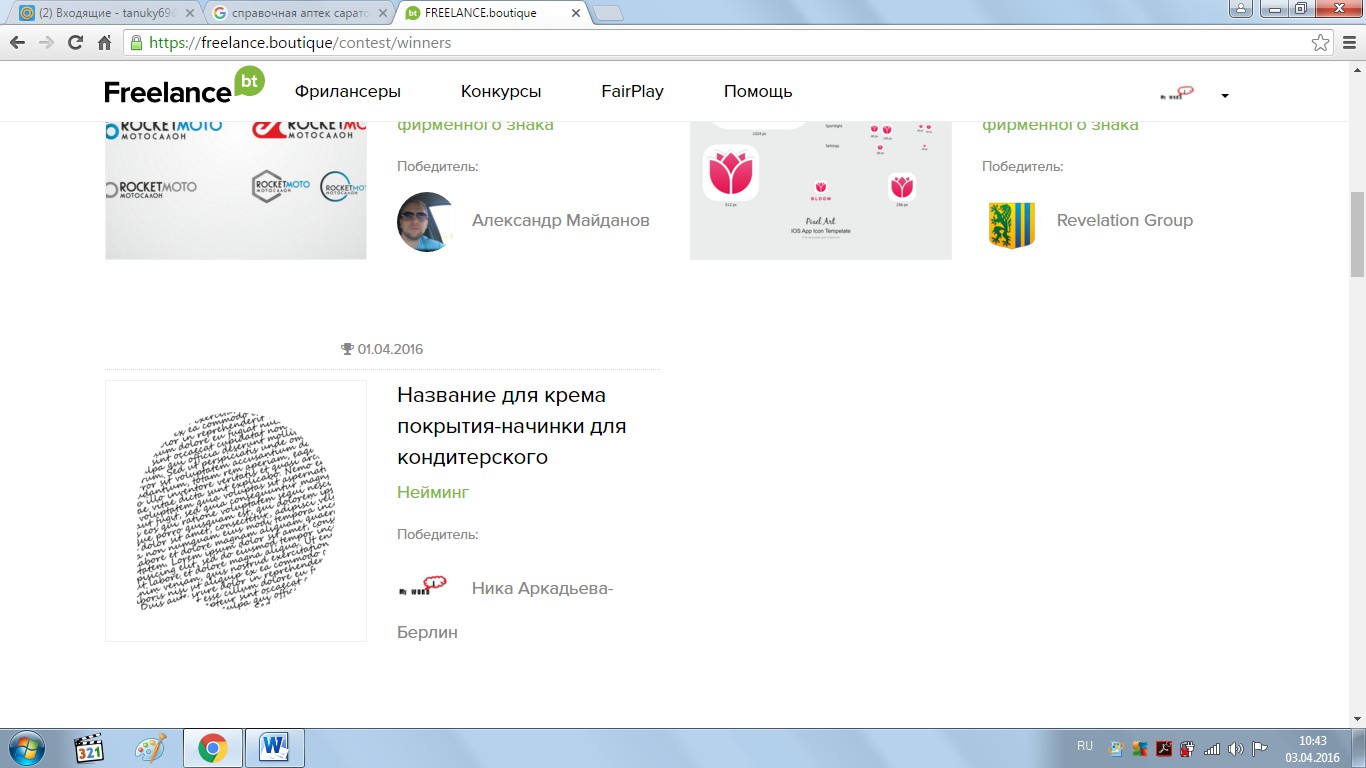The image size is (1366, 768).
Task: Open Александр Майданов's profile link
Action: 561,220
